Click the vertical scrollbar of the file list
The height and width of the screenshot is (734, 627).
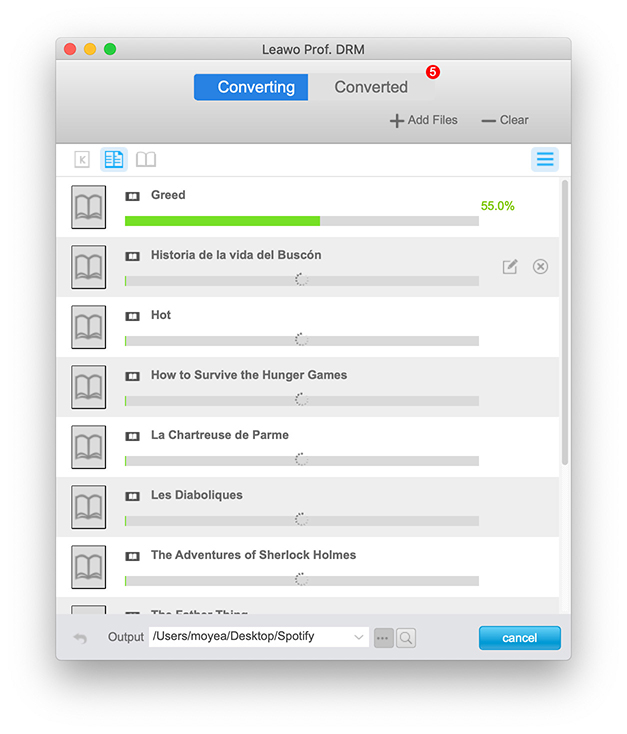pyautogui.click(x=565, y=320)
